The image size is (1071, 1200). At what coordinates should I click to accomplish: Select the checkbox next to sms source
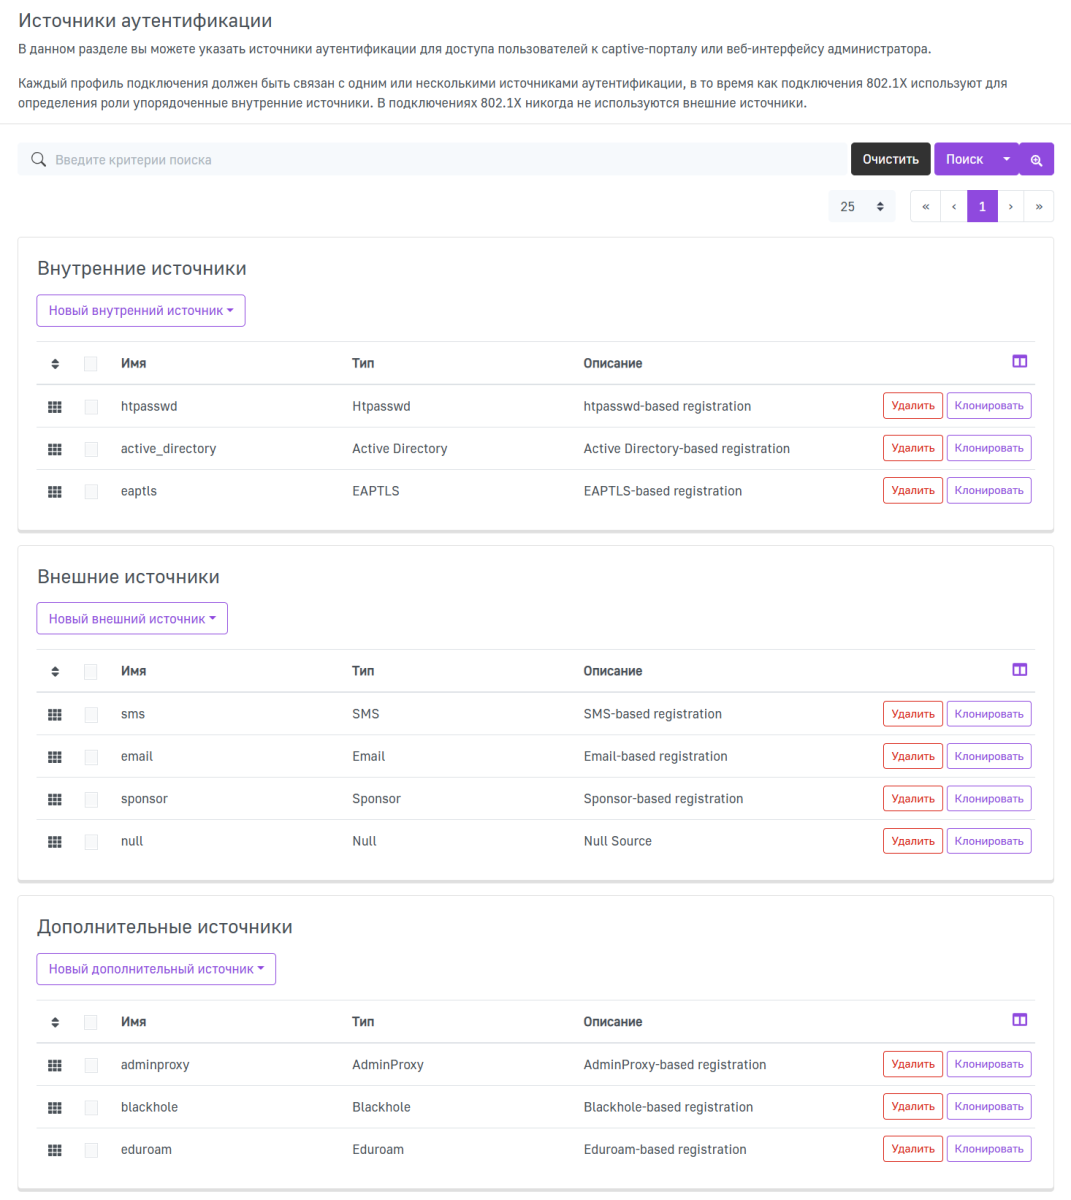(x=91, y=714)
